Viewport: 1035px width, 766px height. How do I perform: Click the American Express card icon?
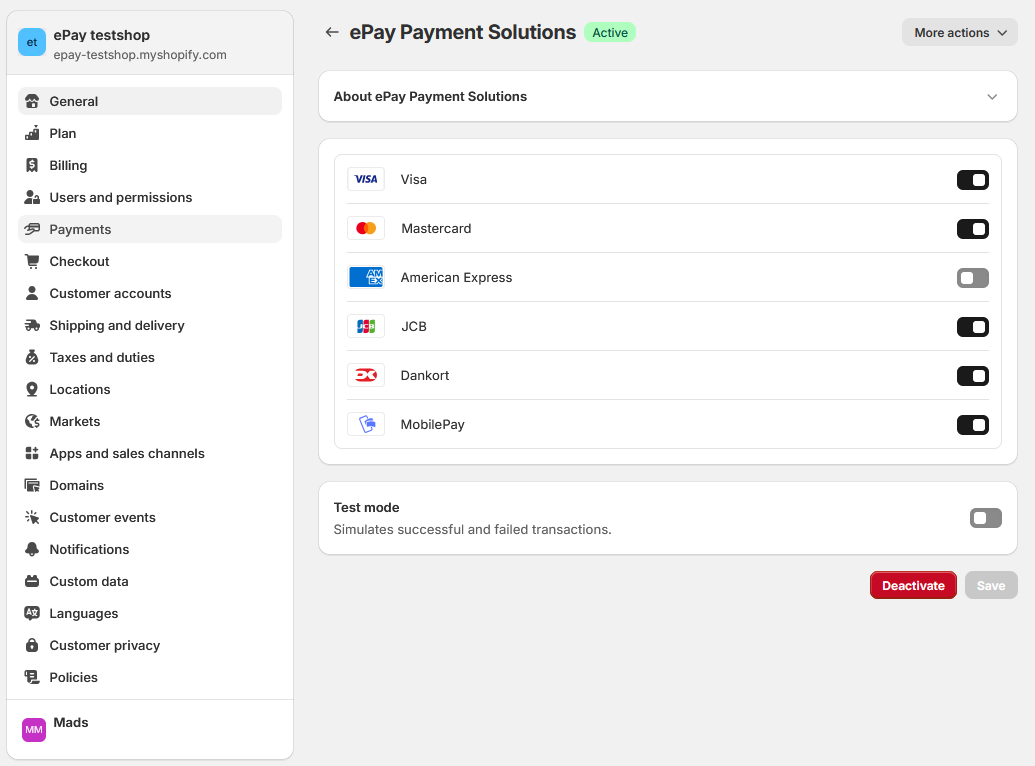tap(366, 276)
